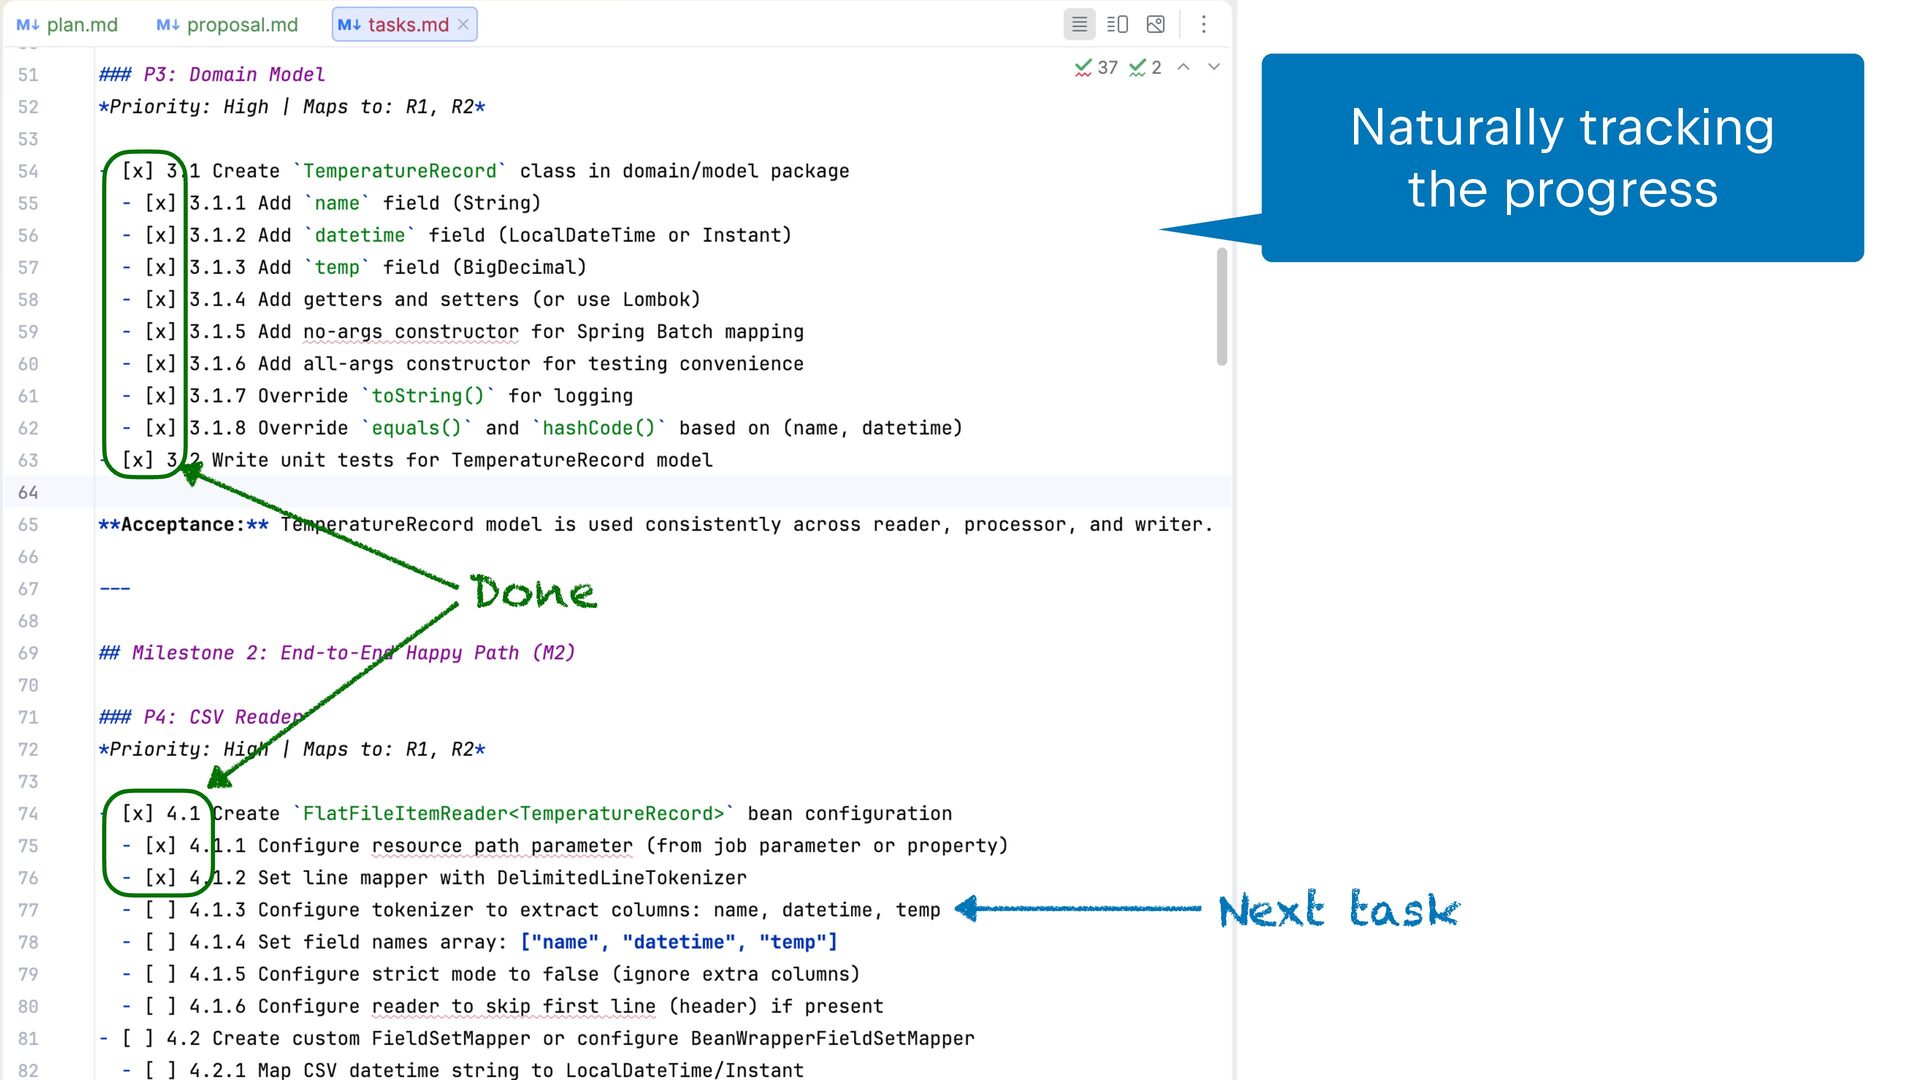Go to next highlighted problem arrow
This screenshot has height=1080, width=1920.
(1214, 67)
